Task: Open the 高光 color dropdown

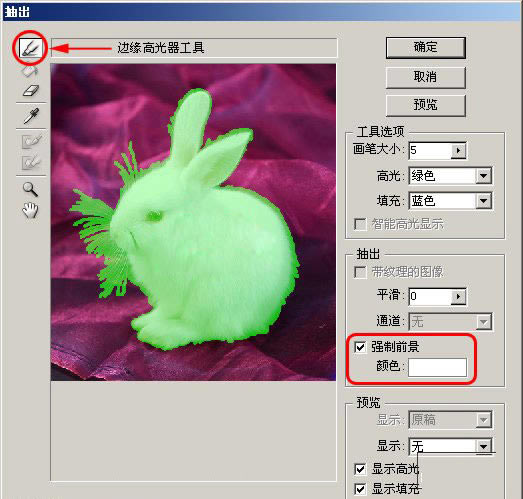Action: (x=483, y=176)
